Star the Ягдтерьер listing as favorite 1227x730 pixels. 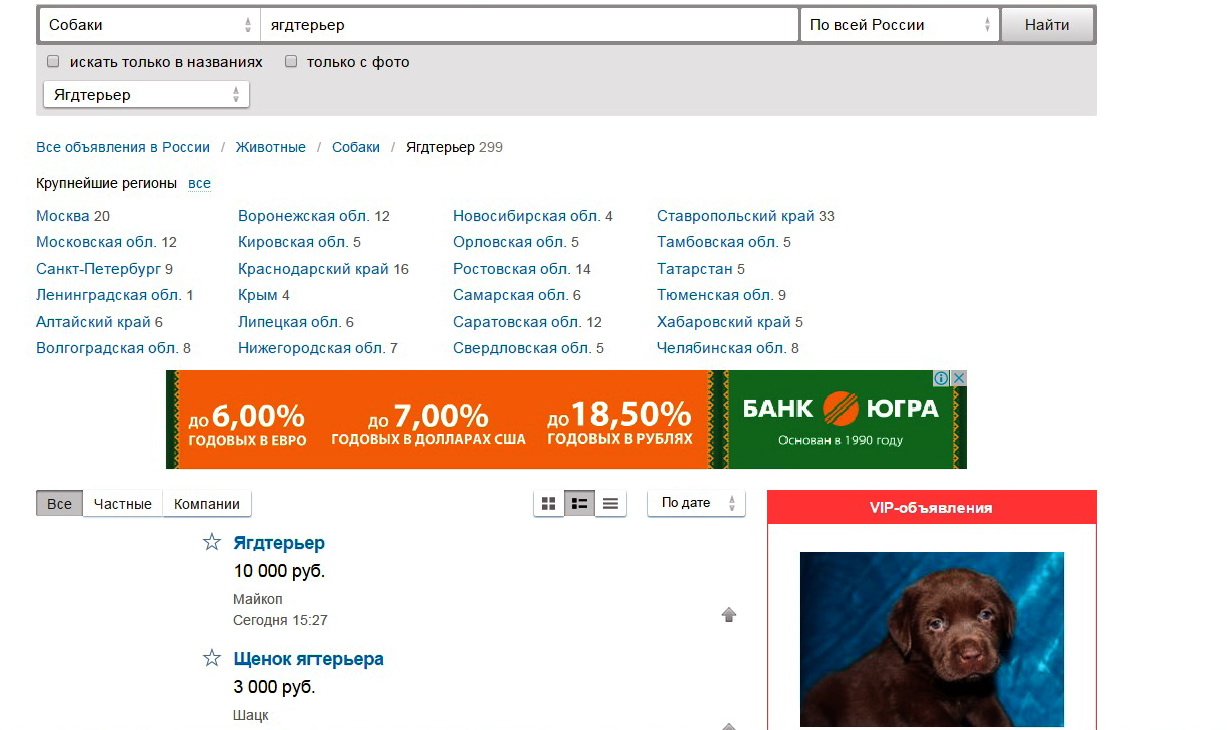212,542
